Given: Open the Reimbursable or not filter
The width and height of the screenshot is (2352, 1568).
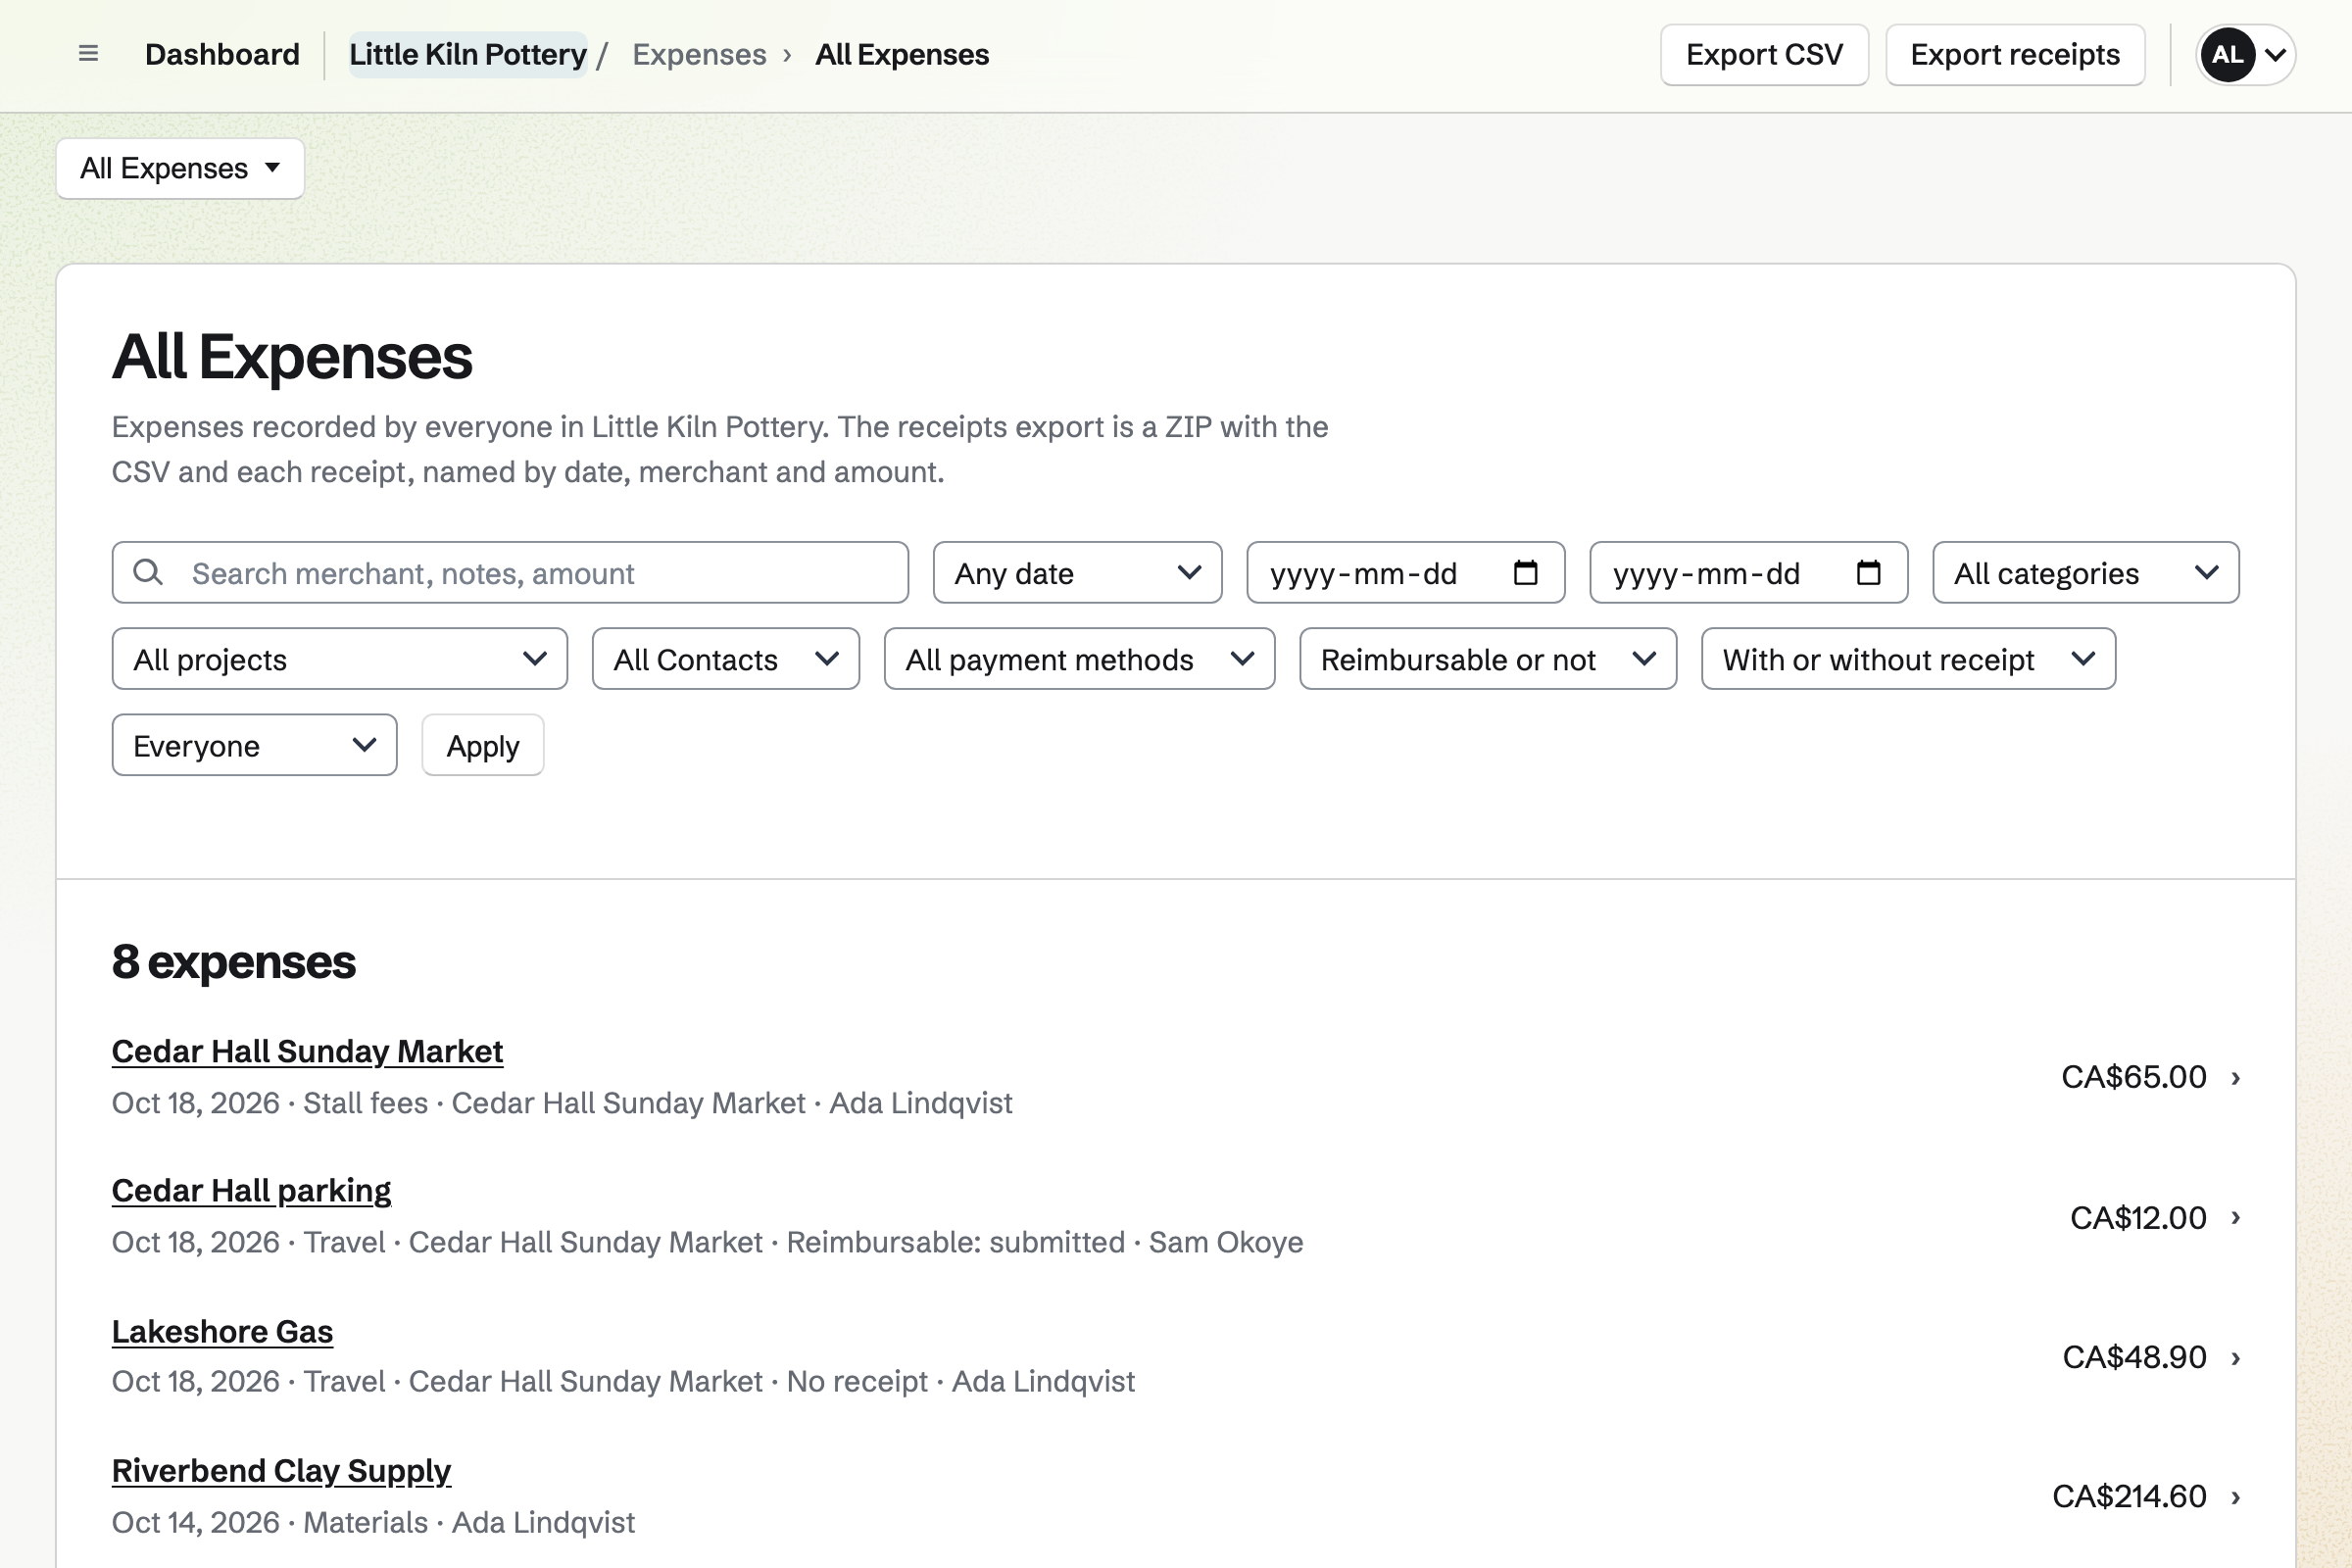Looking at the screenshot, I should [1488, 659].
